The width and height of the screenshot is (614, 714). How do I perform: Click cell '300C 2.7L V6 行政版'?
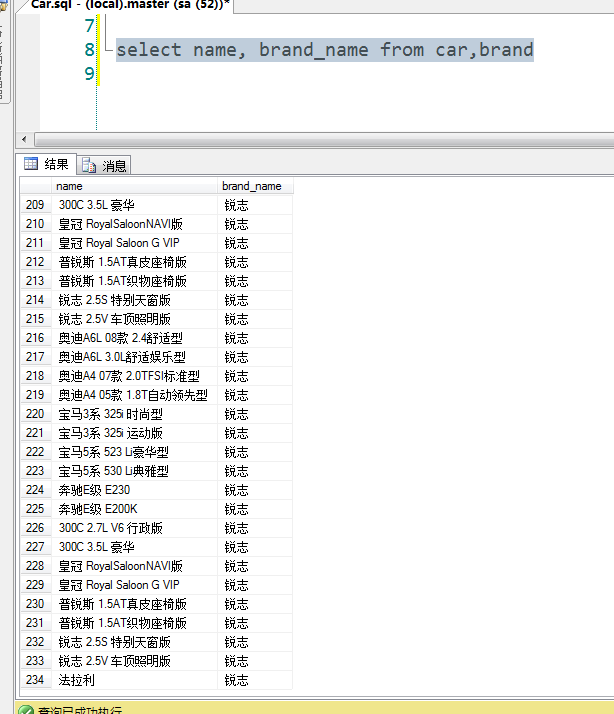coord(134,528)
